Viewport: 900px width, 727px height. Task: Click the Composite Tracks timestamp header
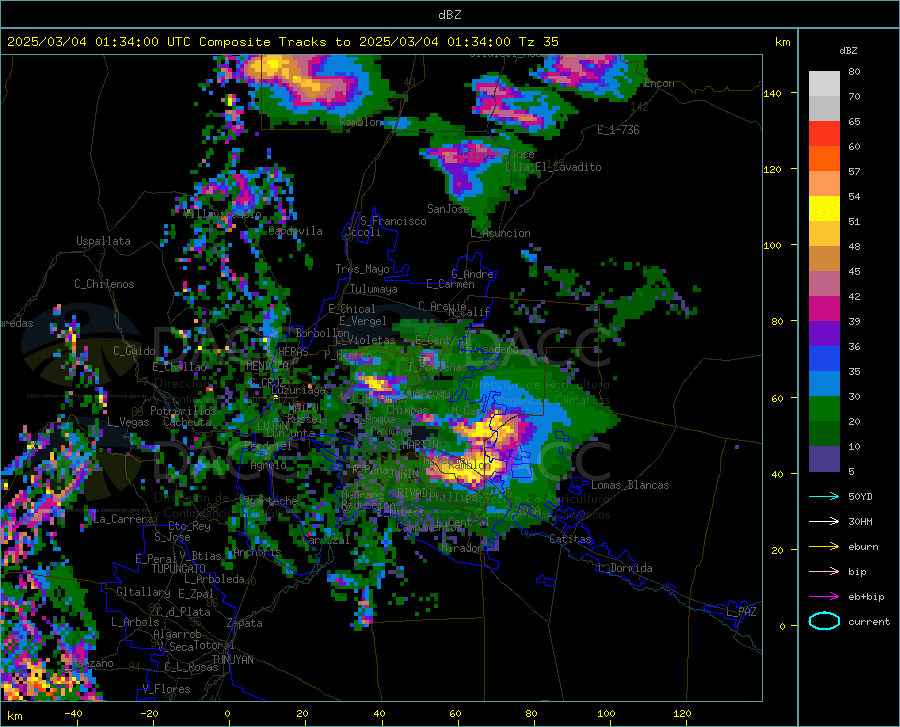coord(282,42)
